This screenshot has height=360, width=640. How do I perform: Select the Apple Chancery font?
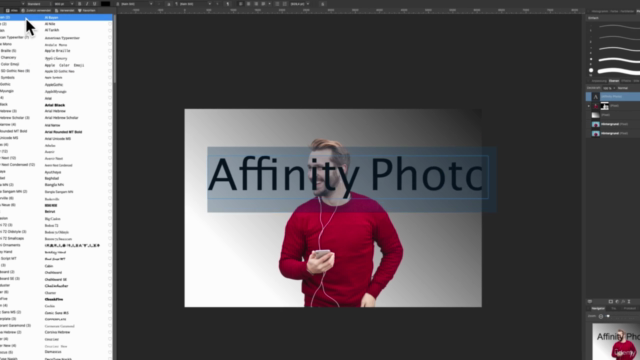point(56,58)
